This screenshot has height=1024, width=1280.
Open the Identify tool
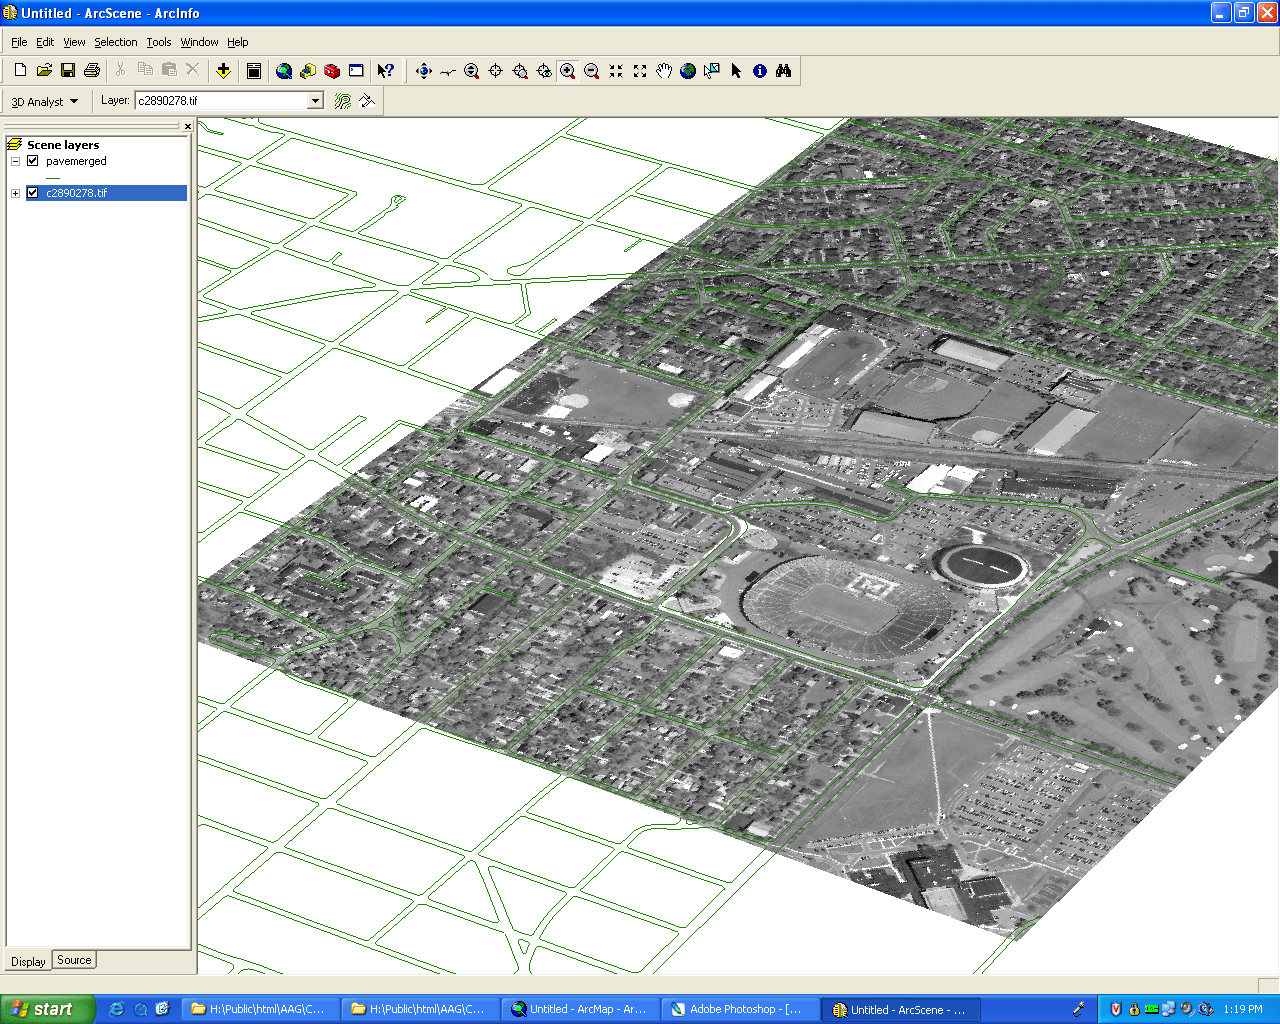(760, 71)
